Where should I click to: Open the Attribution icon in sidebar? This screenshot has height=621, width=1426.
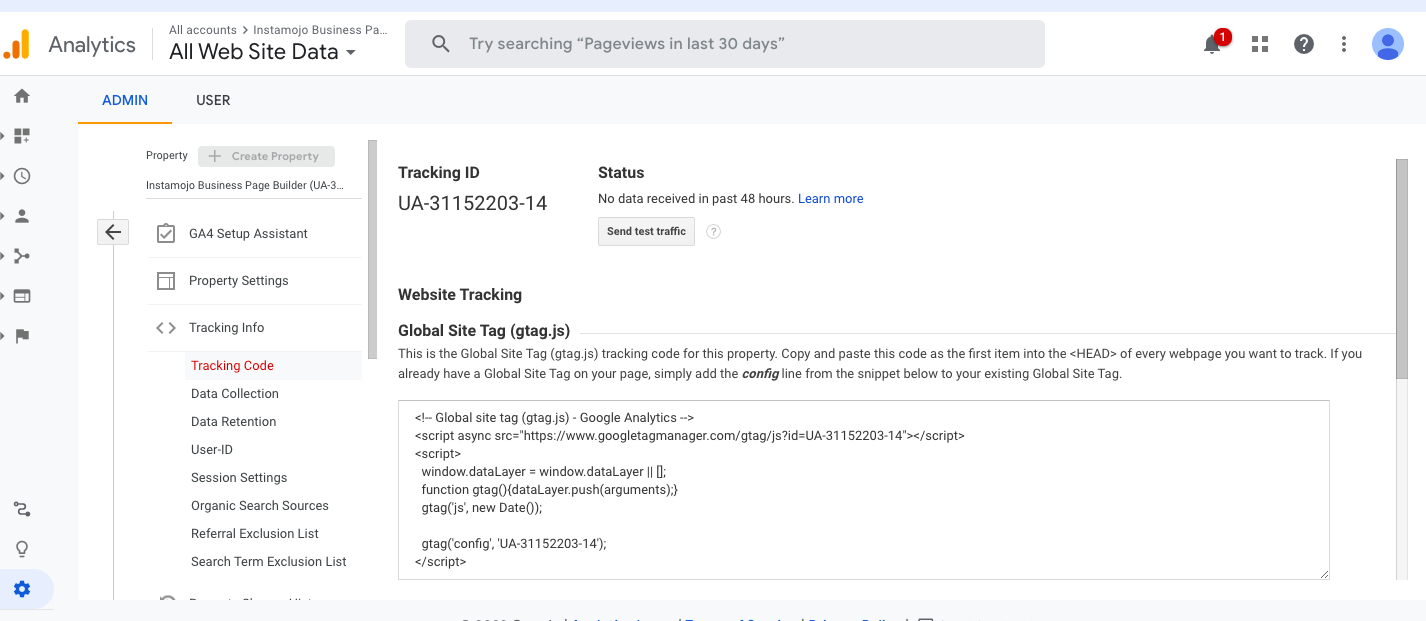point(22,509)
